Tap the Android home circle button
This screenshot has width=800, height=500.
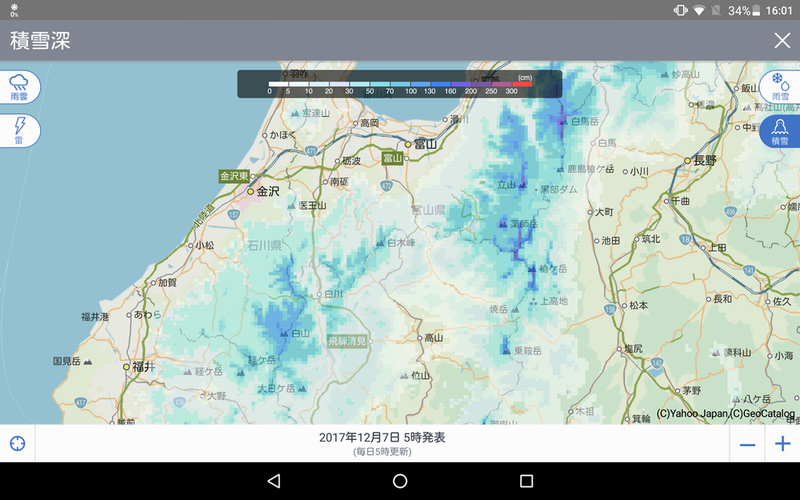[x=400, y=481]
